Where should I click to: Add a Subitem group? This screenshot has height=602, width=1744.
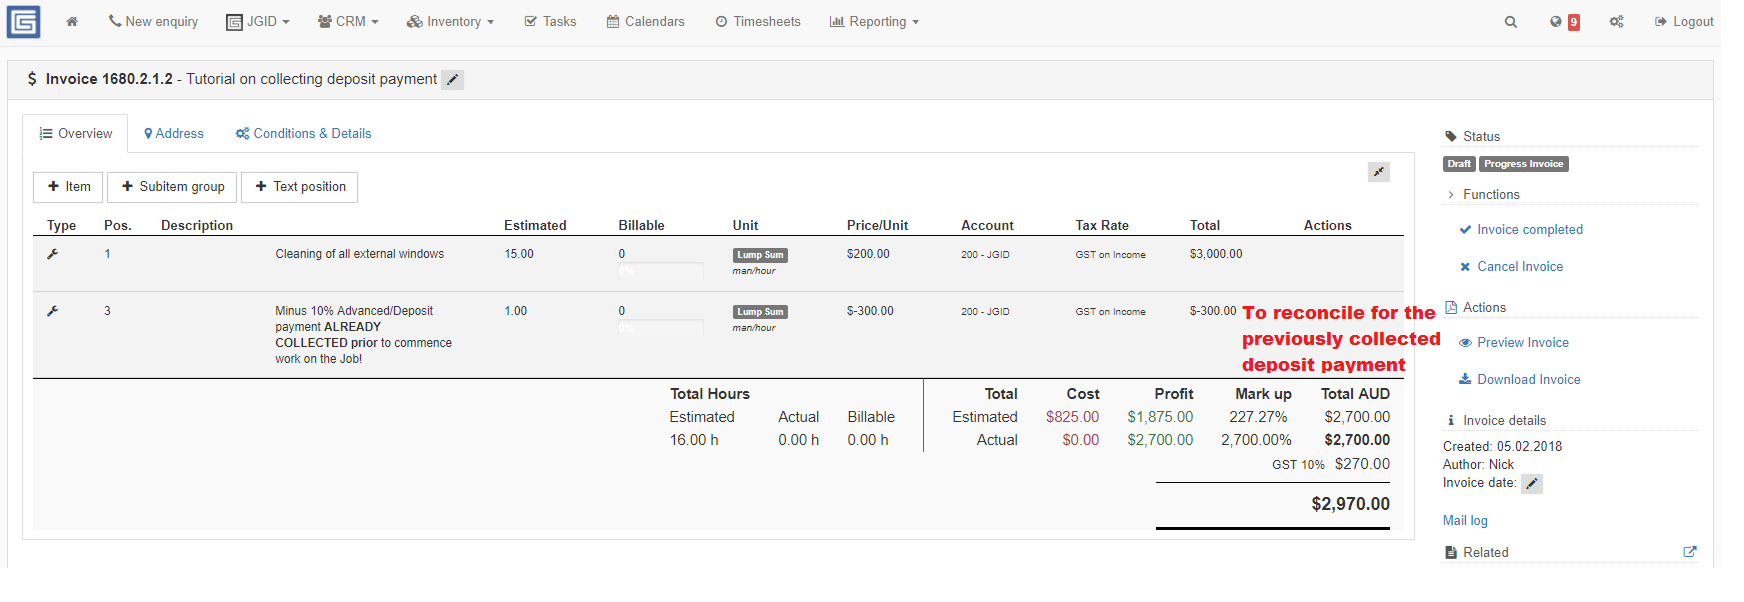click(x=173, y=187)
